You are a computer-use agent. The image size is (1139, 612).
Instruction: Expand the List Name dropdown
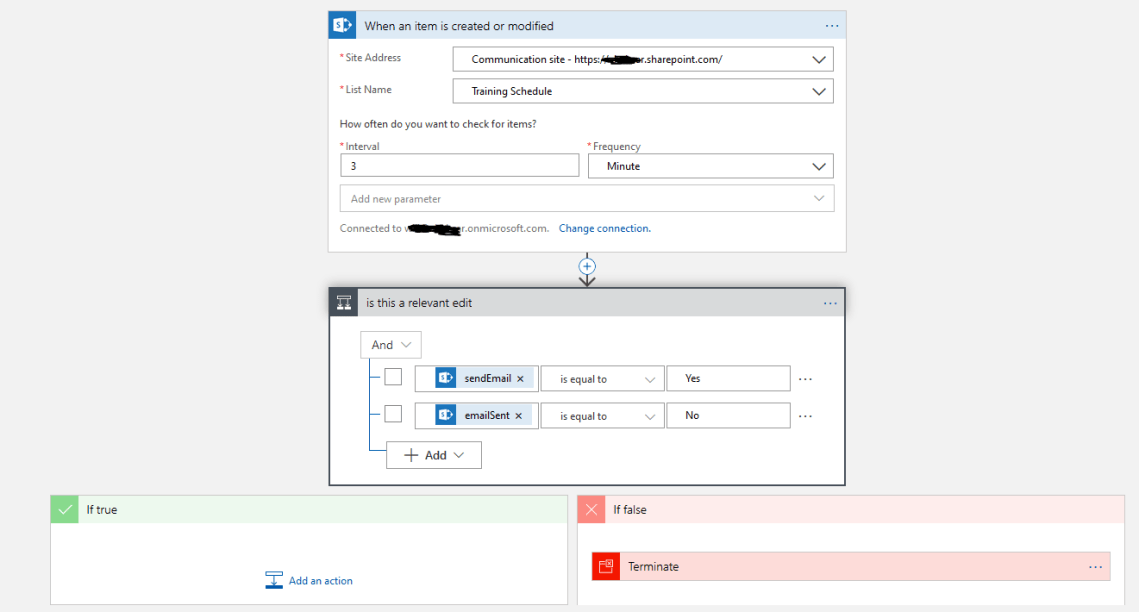click(x=819, y=91)
